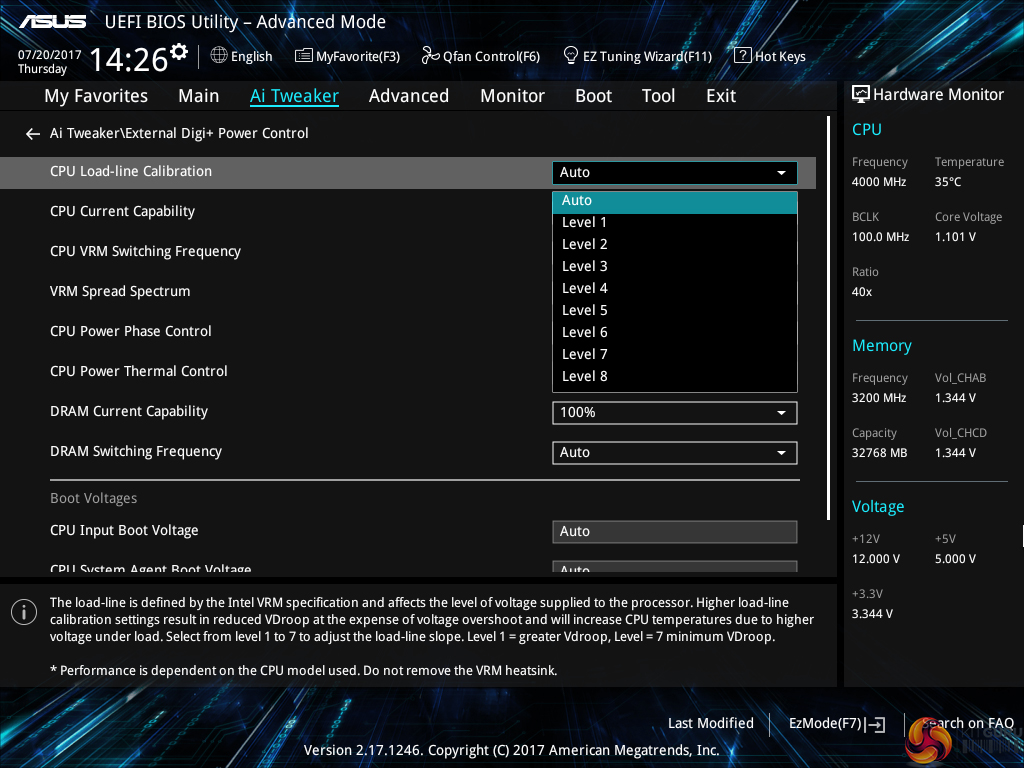Click the 3200 MHz memory frequency value
The height and width of the screenshot is (768, 1024).
click(x=878, y=398)
